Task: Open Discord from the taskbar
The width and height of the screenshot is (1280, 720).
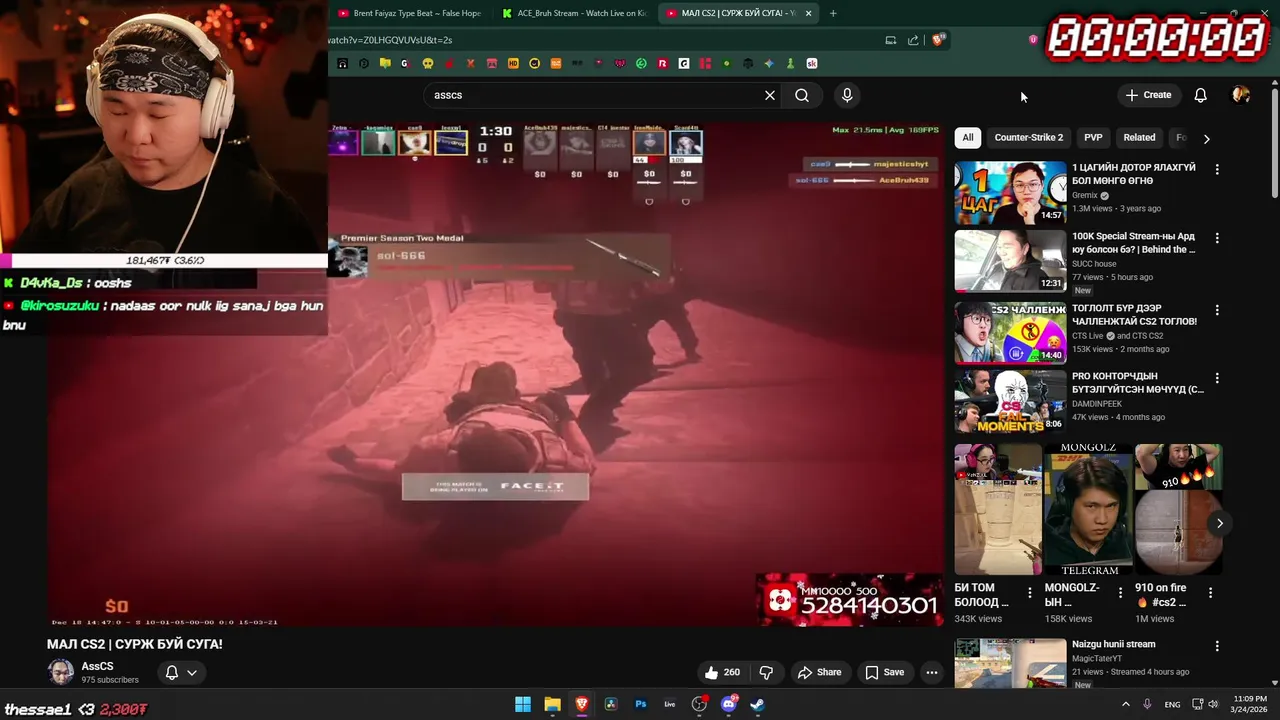Action: (729, 704)
